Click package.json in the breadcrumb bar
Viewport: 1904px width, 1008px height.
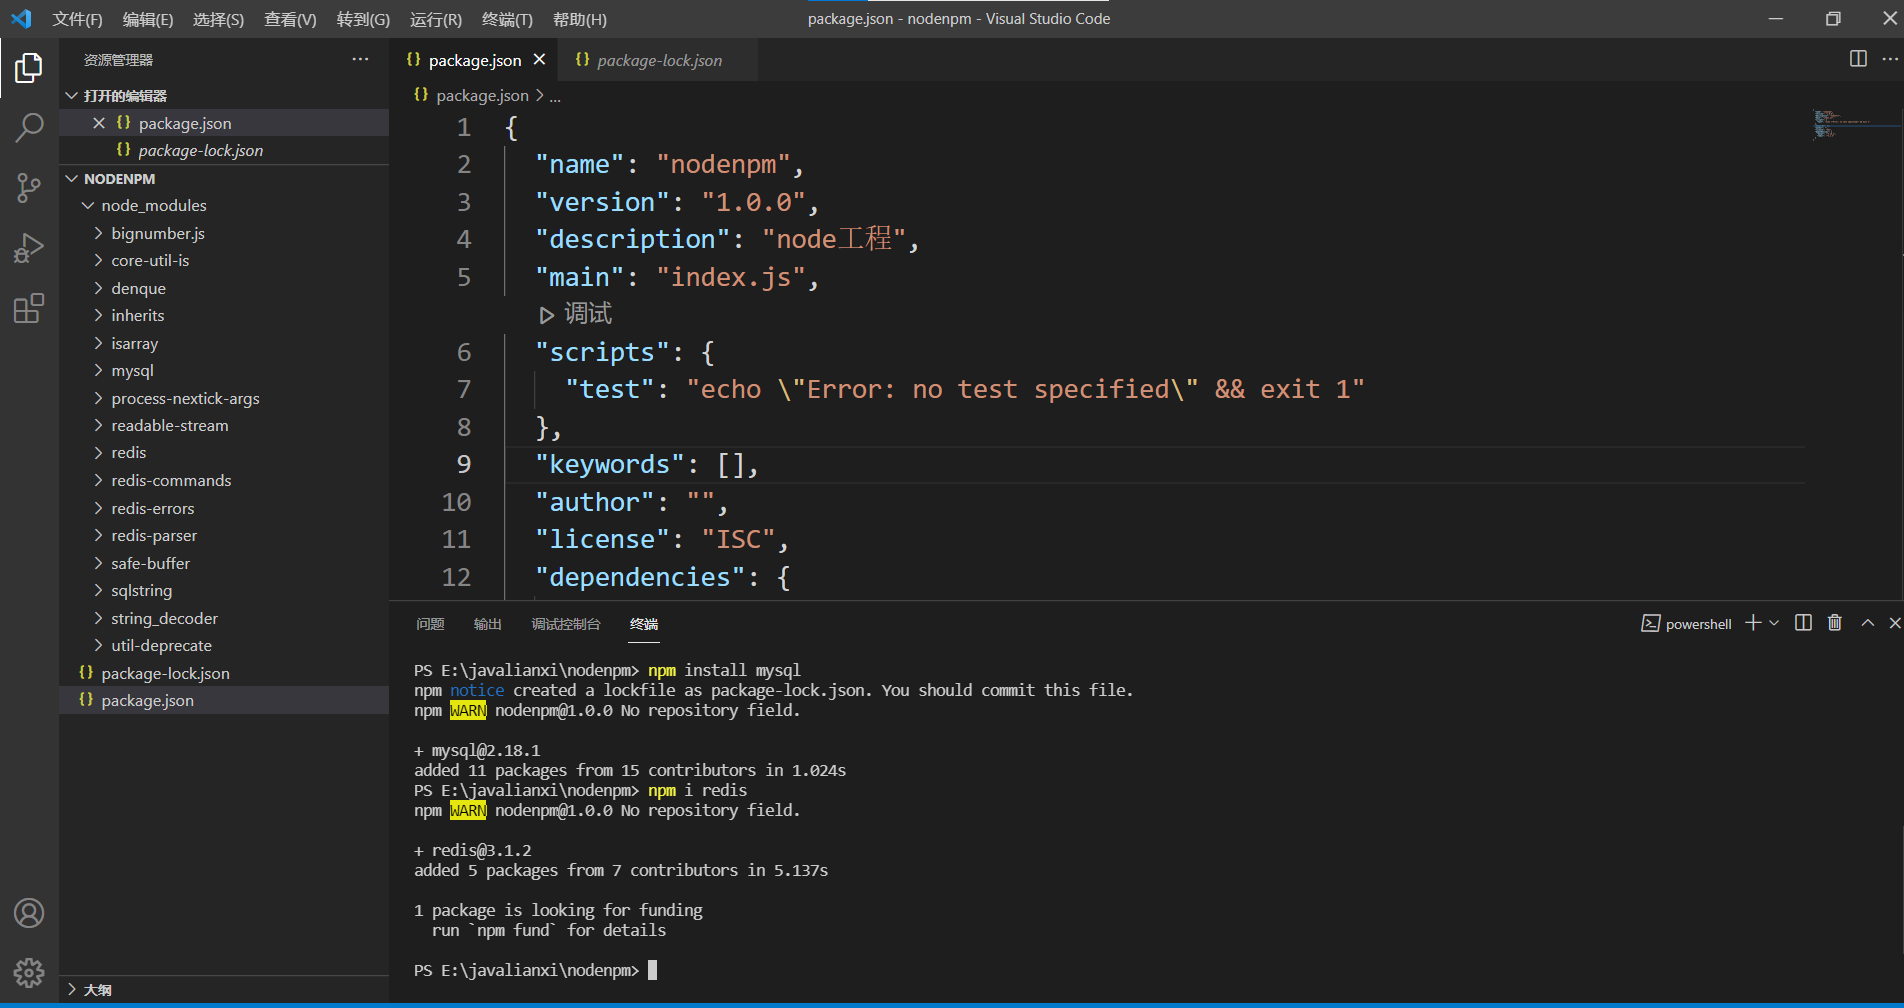pos(482,95)
